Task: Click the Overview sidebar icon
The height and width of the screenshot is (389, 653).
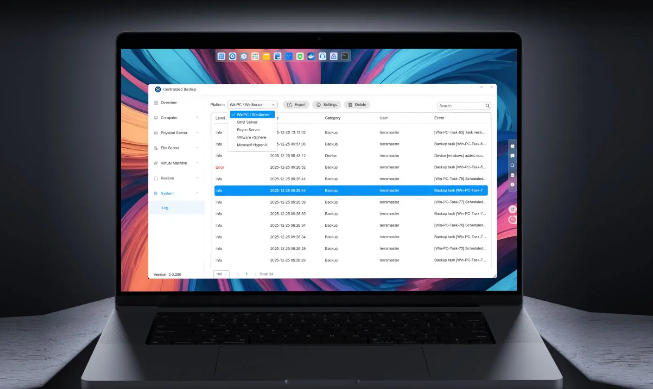Action: click(156, 102)
